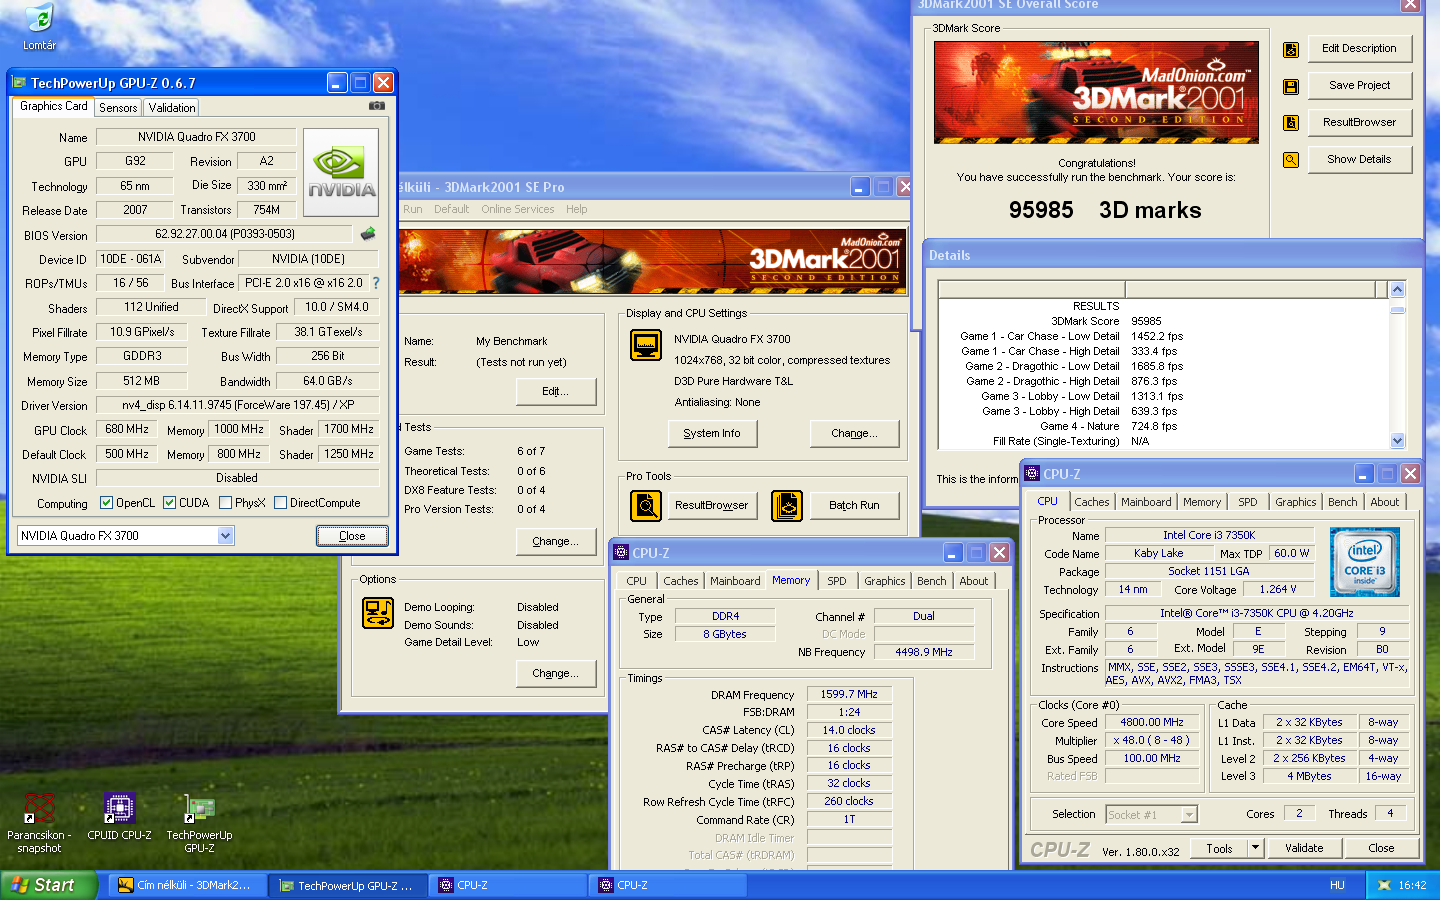Click GPU-Z screenshot camera icon
This screenshot has height=900, width=1440.
376,106
